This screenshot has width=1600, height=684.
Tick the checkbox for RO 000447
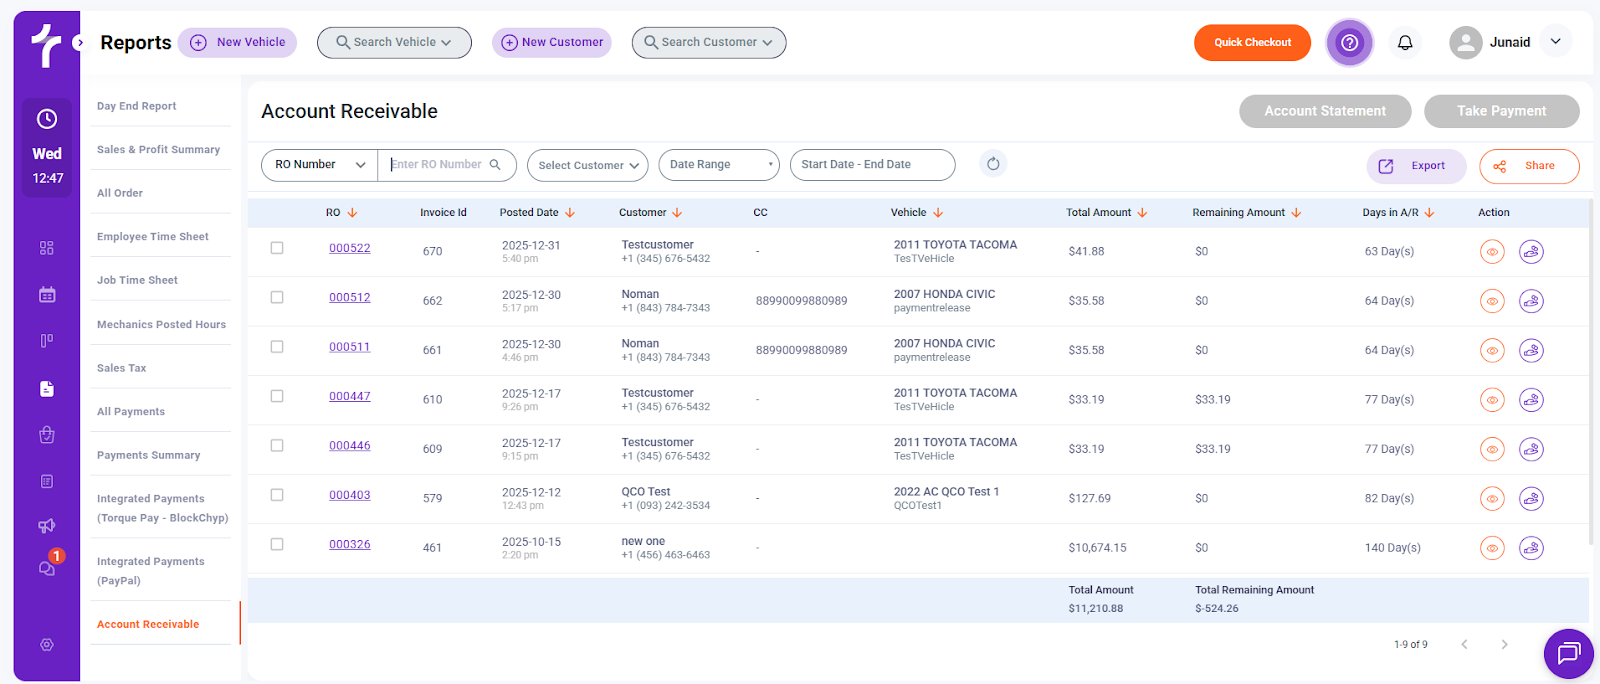click(x=277, y=396)
